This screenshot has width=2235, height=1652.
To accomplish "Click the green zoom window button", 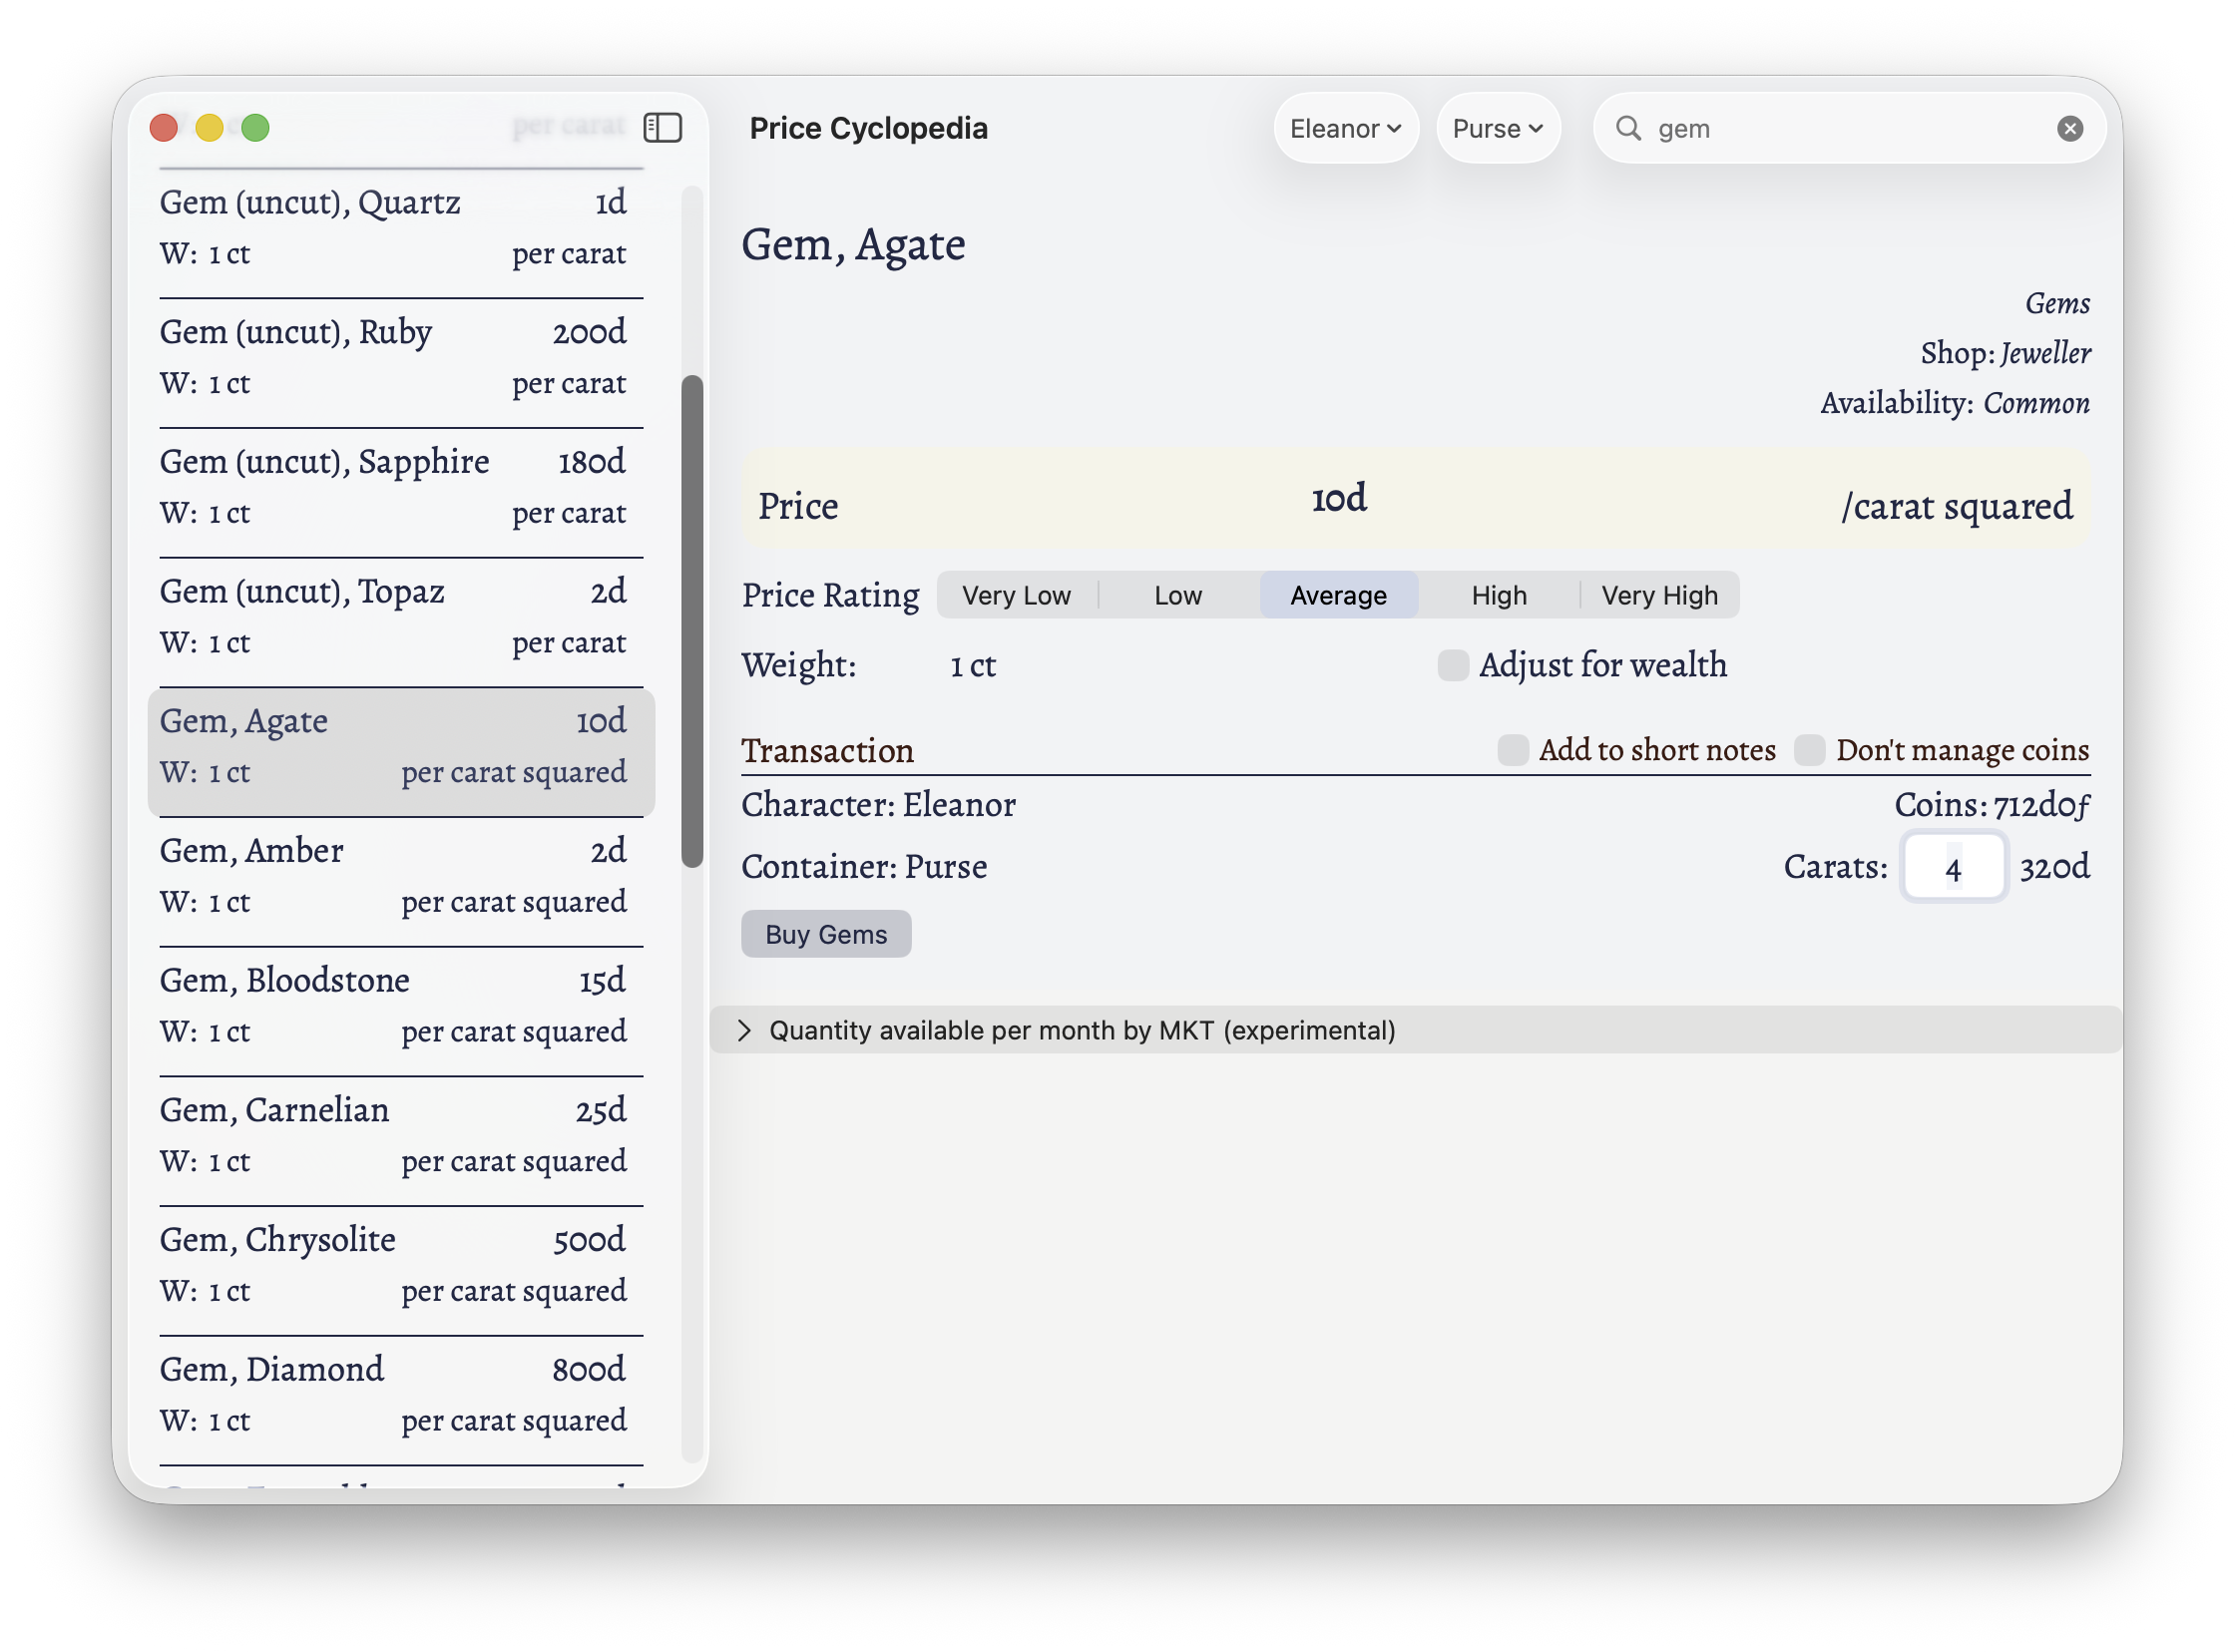I will click(255, 128).
